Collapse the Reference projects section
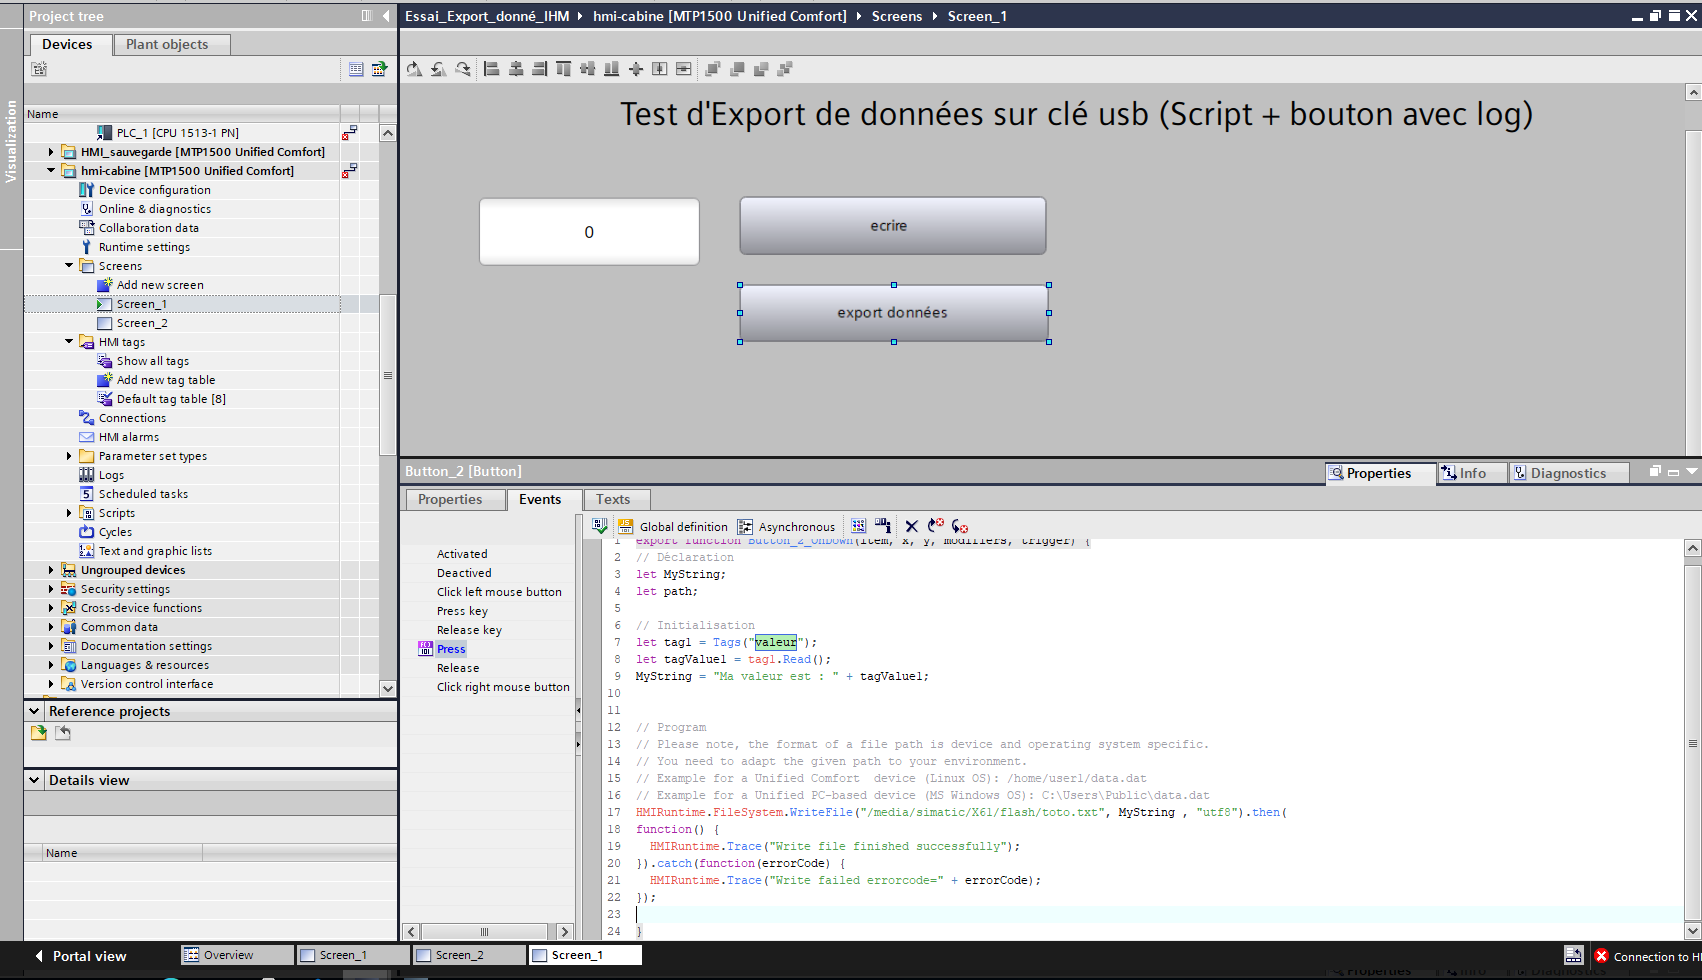 pyautogui.click(x=34, y=711)
